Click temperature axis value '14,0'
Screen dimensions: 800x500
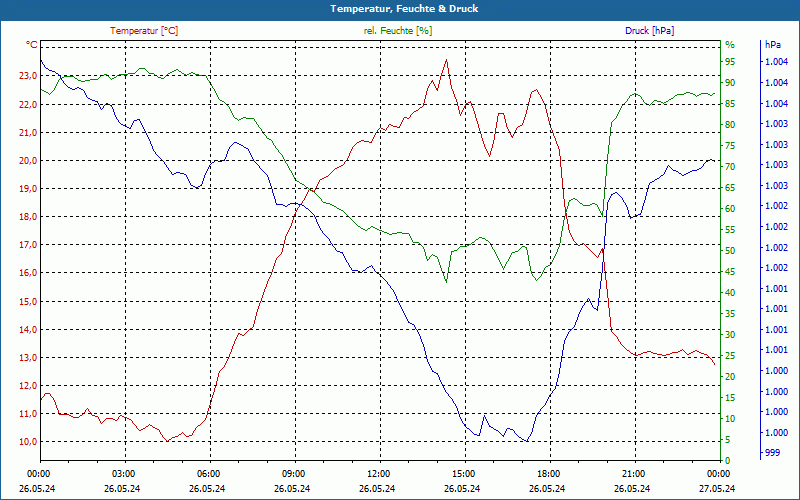click(x=28, y=330)
